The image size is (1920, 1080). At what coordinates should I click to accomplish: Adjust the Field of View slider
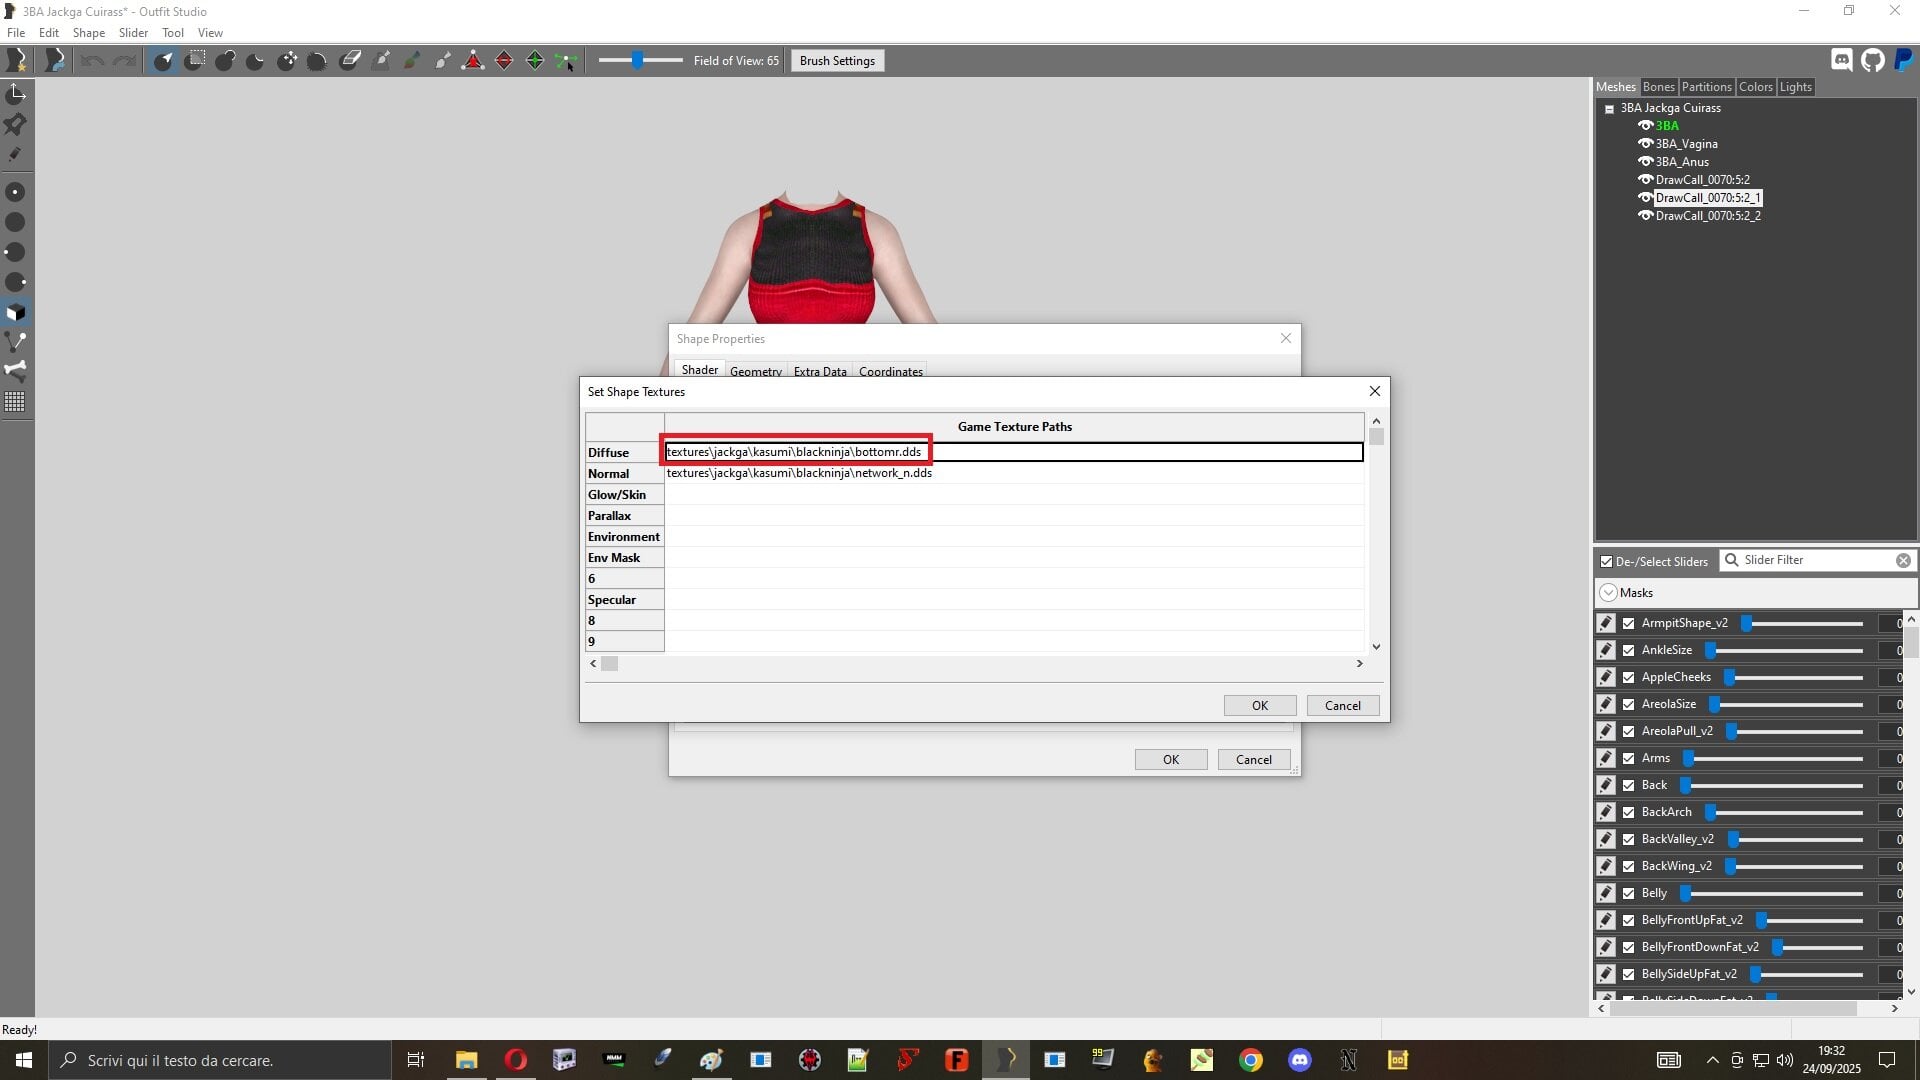(x=641, y=61)
